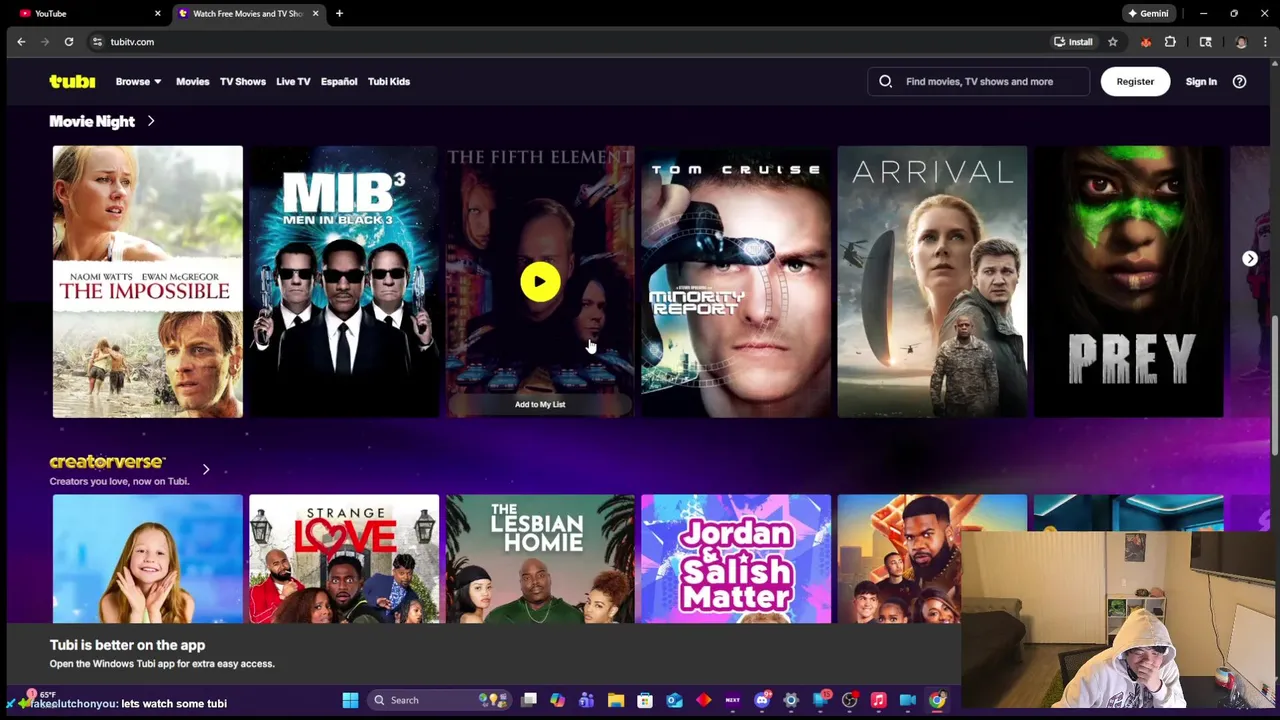Click the Register button
Image resolution: width=1280 pixels, height=720 pixels.
click(x=1135, y=82)
